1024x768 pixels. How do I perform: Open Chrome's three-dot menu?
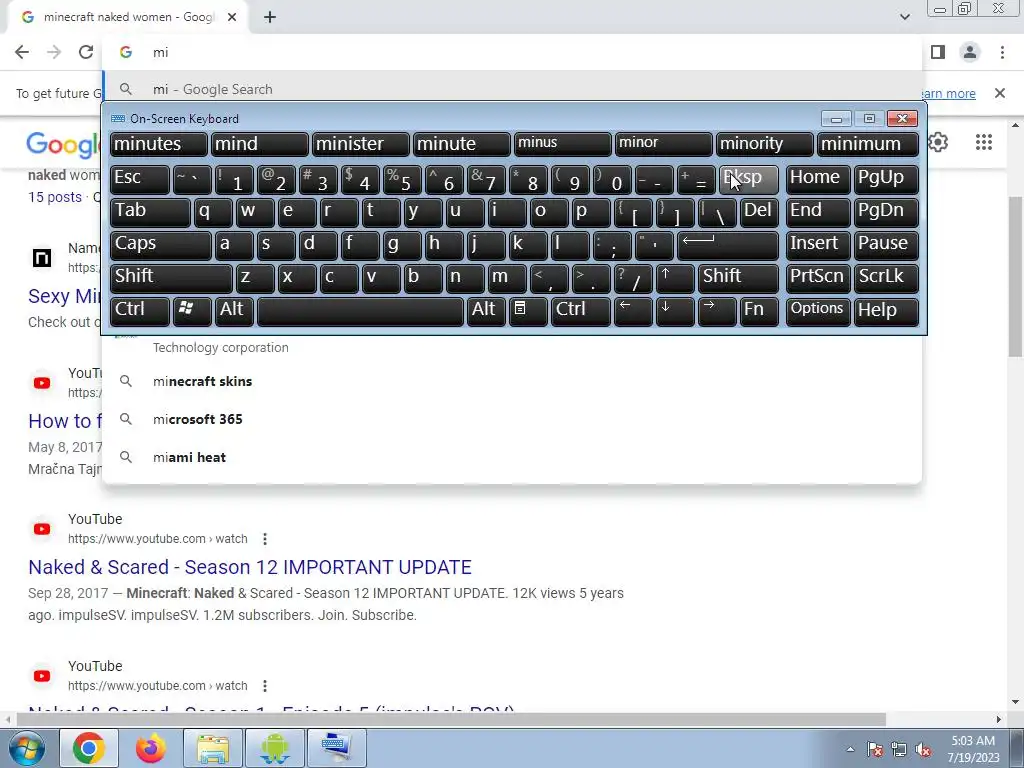pyautogui.click(x=1002, y=52)
